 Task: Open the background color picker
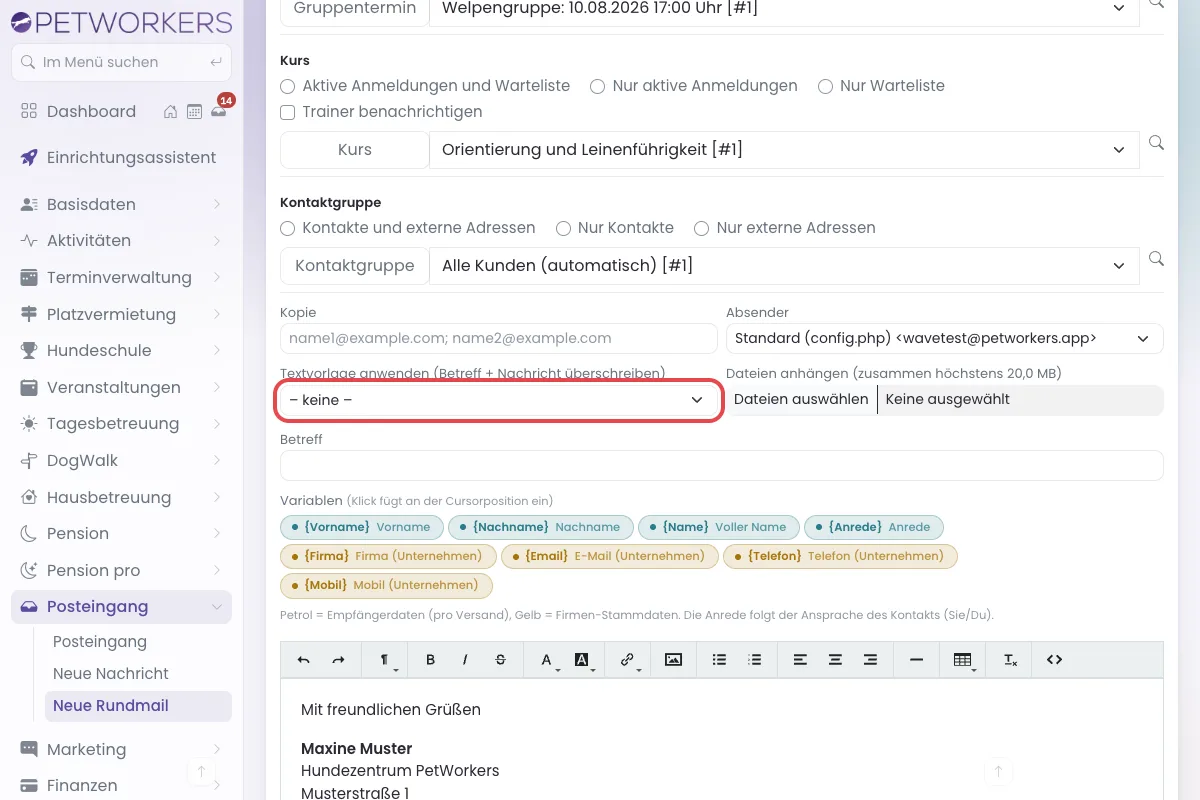(x=583, y=660)
